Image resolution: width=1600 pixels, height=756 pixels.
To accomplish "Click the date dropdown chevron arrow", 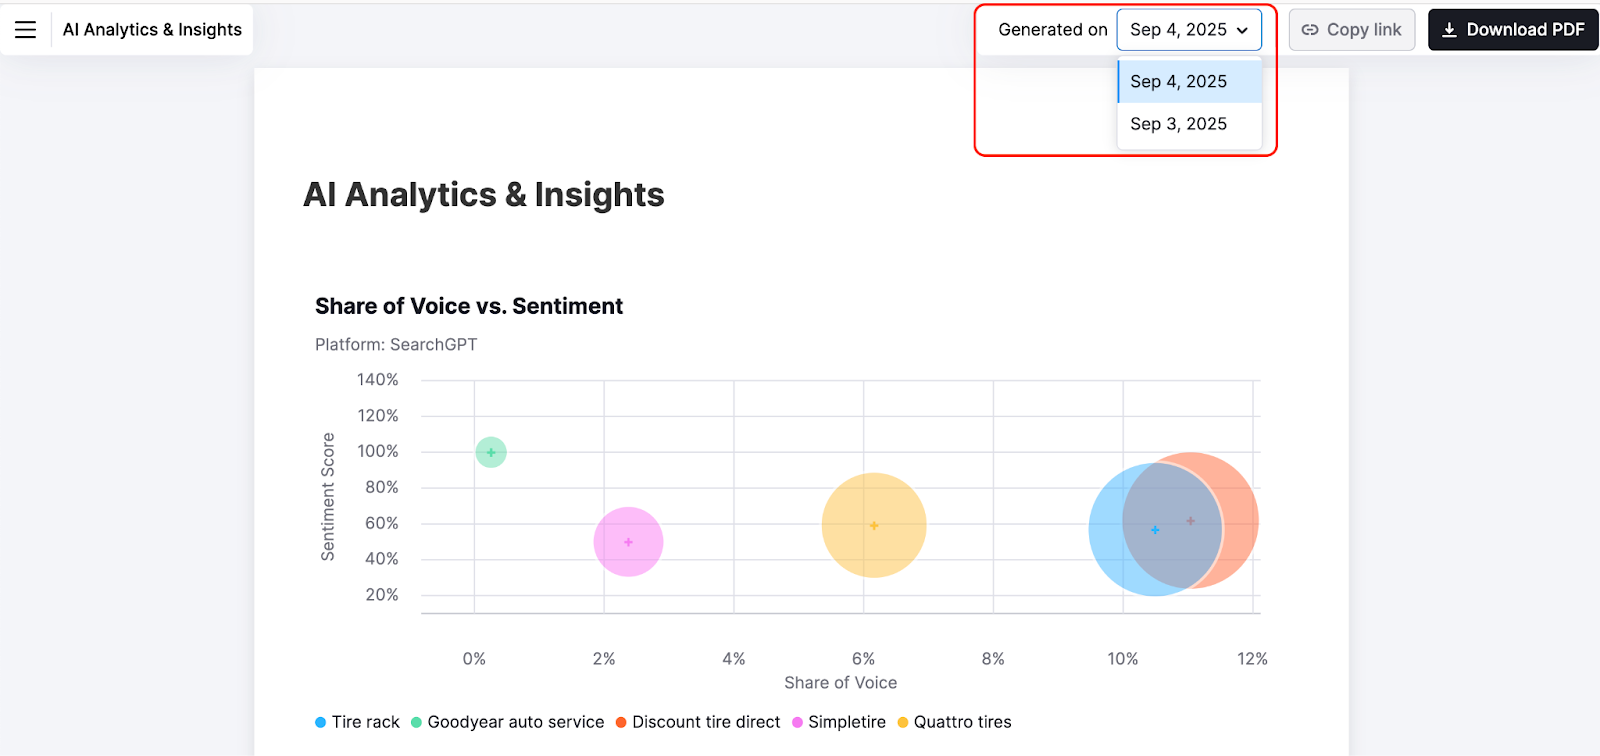I will pyautogui.click(x=1243, y=30).
